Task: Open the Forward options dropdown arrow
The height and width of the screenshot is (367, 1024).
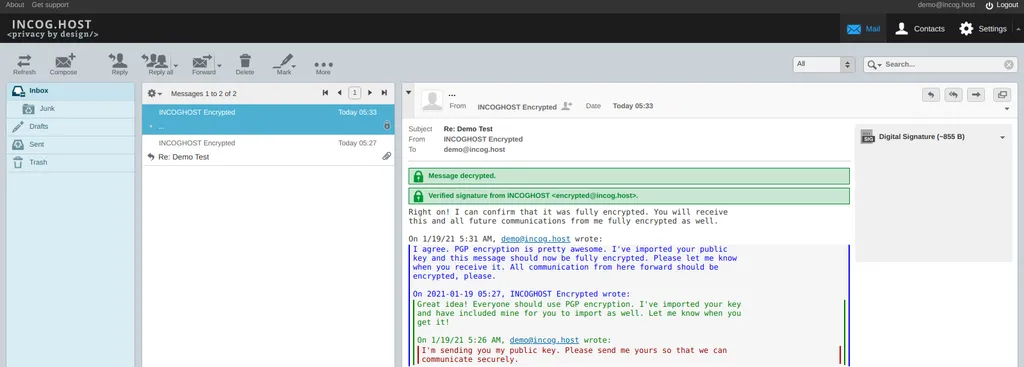Action: coord(219,65)
